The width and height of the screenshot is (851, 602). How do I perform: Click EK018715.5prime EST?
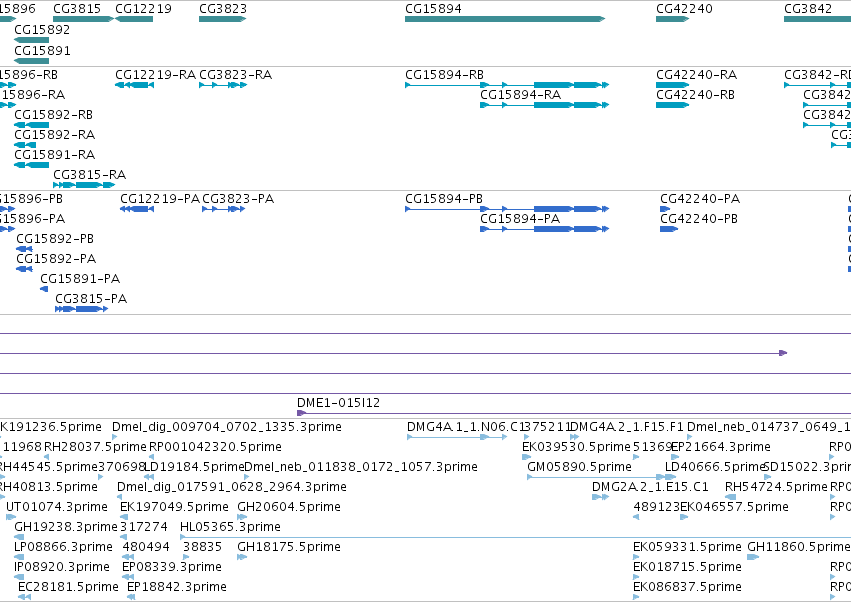[x=636, y=577]
